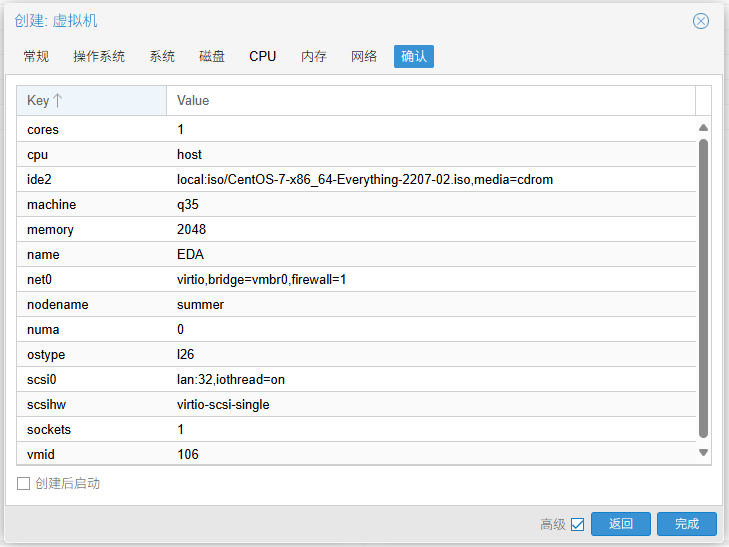Click the scroll up arrow in table
The height and width of the screenshot is (547, 729).
pos(703,128)
